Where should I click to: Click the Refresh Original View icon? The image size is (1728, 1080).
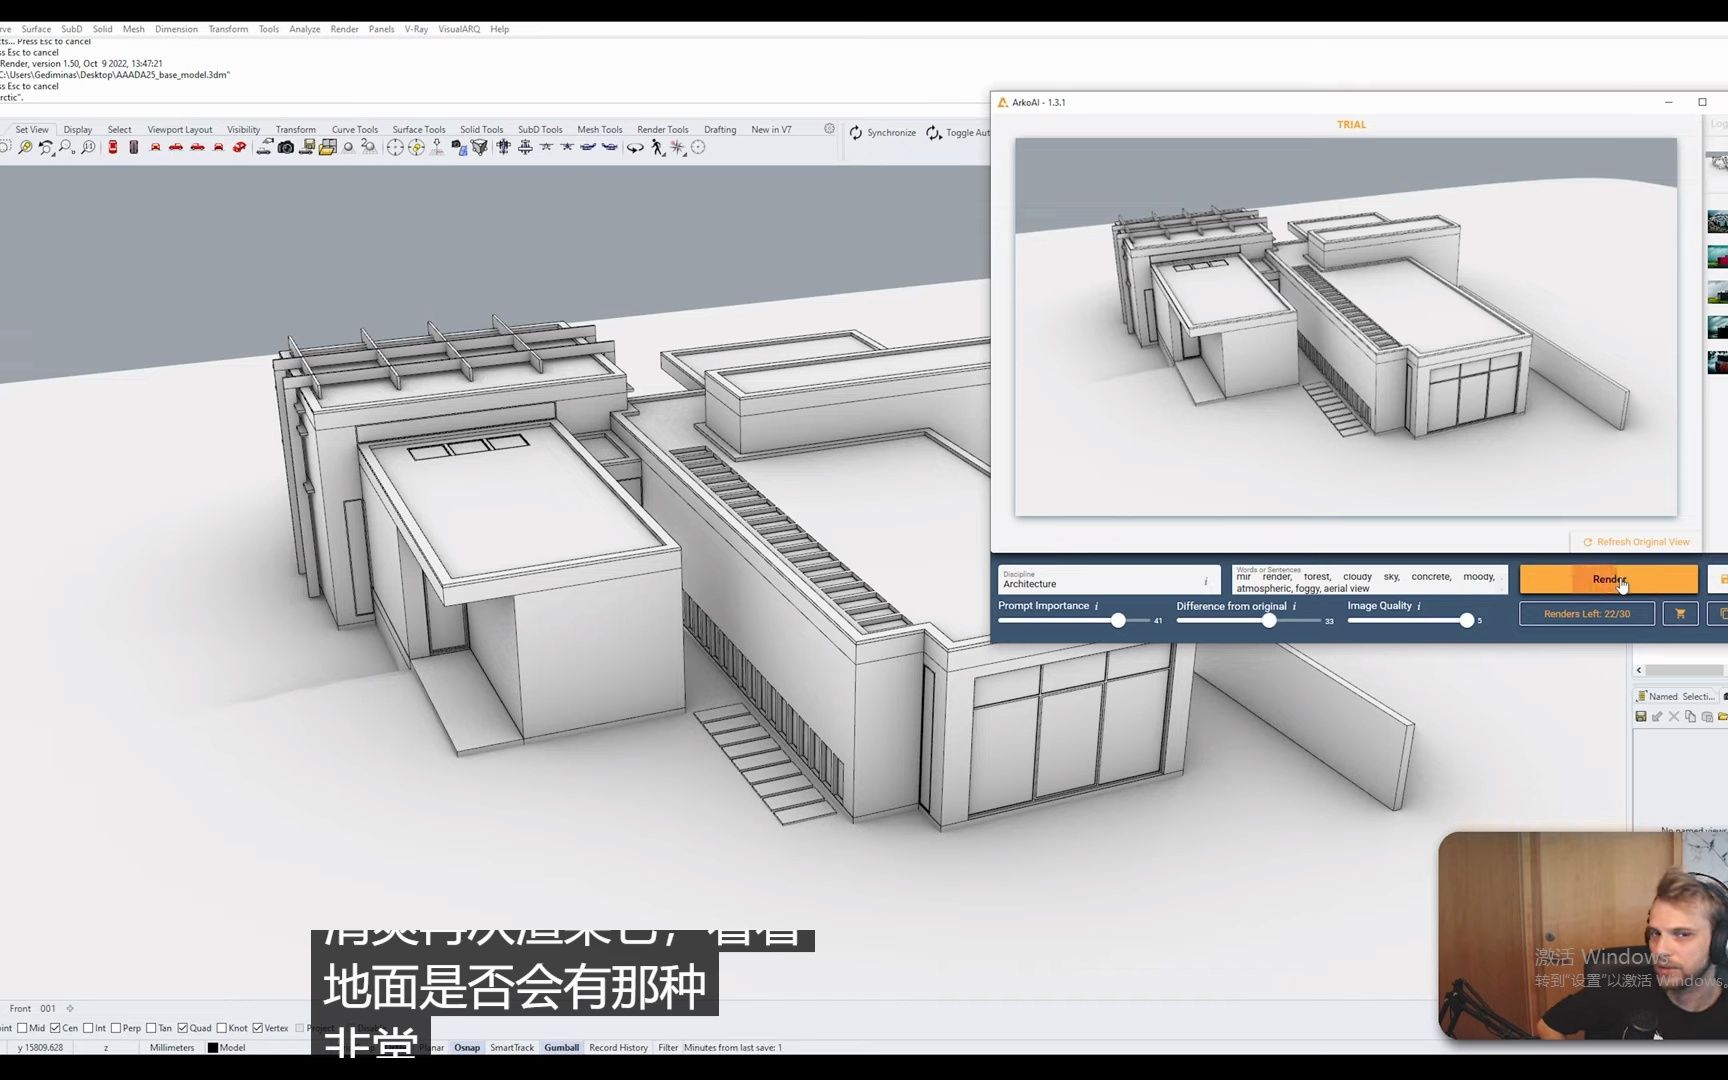point(1588,541)
